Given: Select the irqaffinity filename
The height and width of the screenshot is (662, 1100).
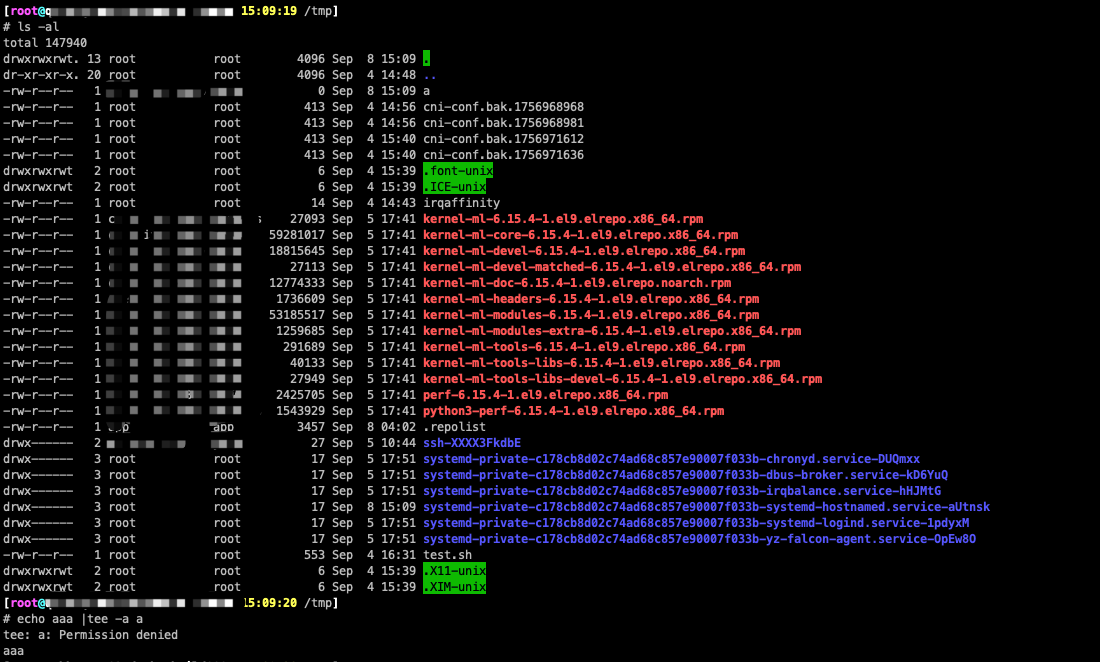Looking at the screenshot, I should 461,203.
